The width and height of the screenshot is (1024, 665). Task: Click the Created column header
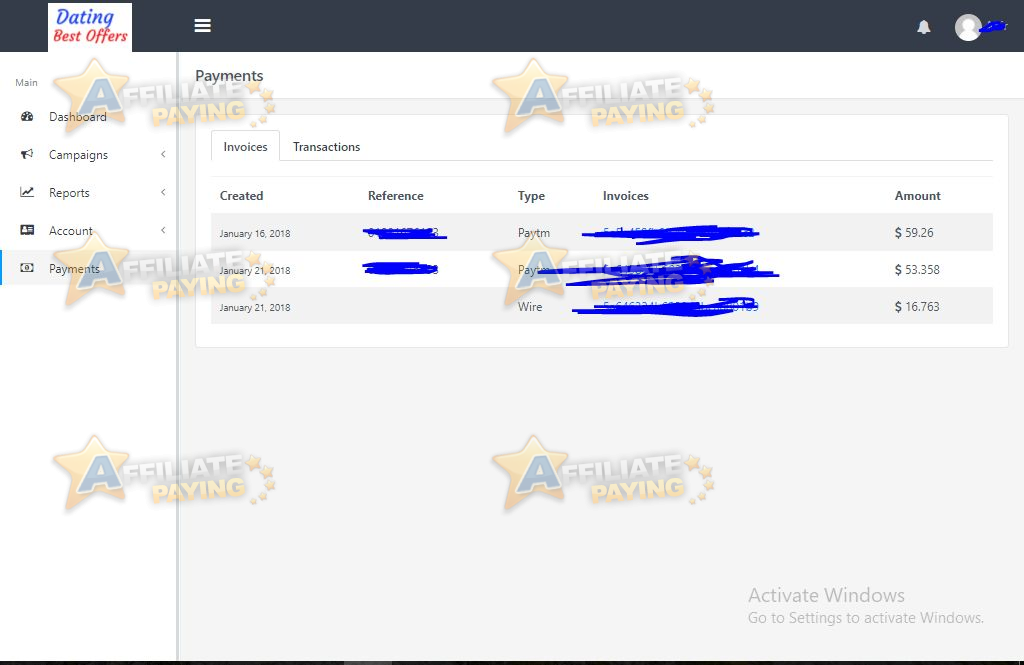coord(241,196)
